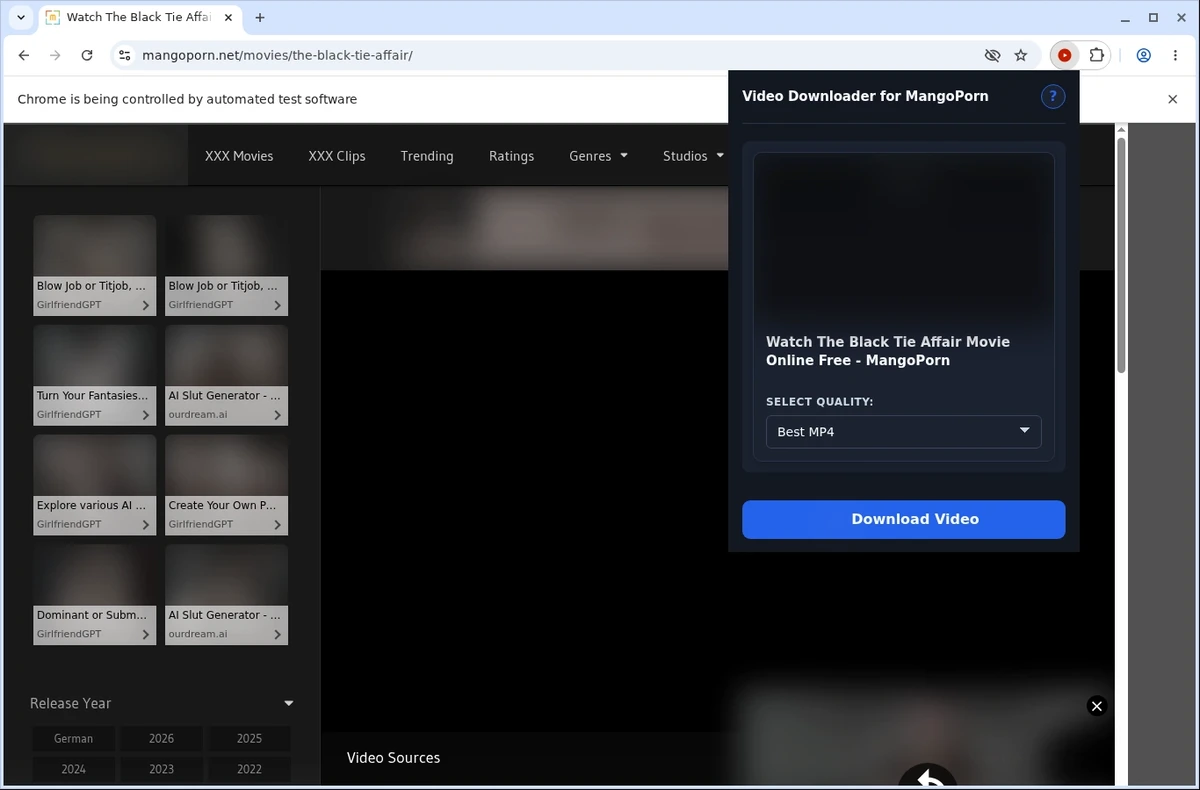
Task: Open the Extensions puzzle piece menu
Action: [x=1096, y=56]
